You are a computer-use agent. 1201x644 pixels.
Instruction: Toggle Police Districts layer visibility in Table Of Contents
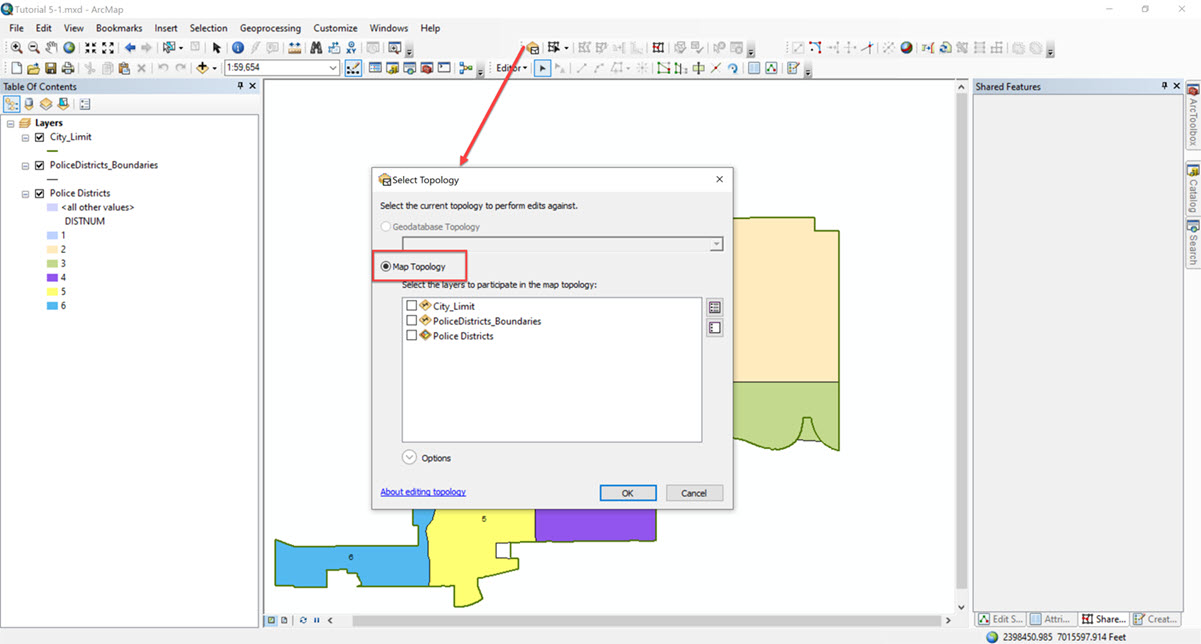(x=40, y=193)
